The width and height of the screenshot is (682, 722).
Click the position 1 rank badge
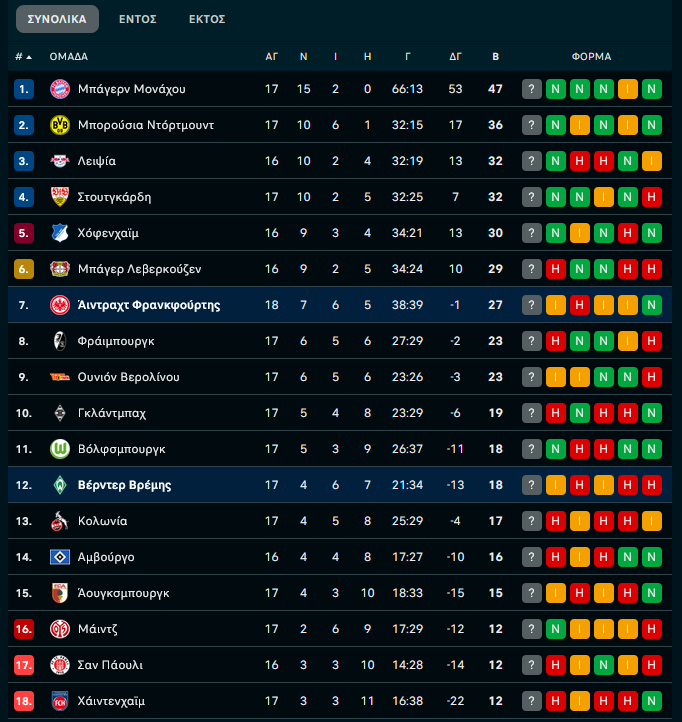[24, 89]
